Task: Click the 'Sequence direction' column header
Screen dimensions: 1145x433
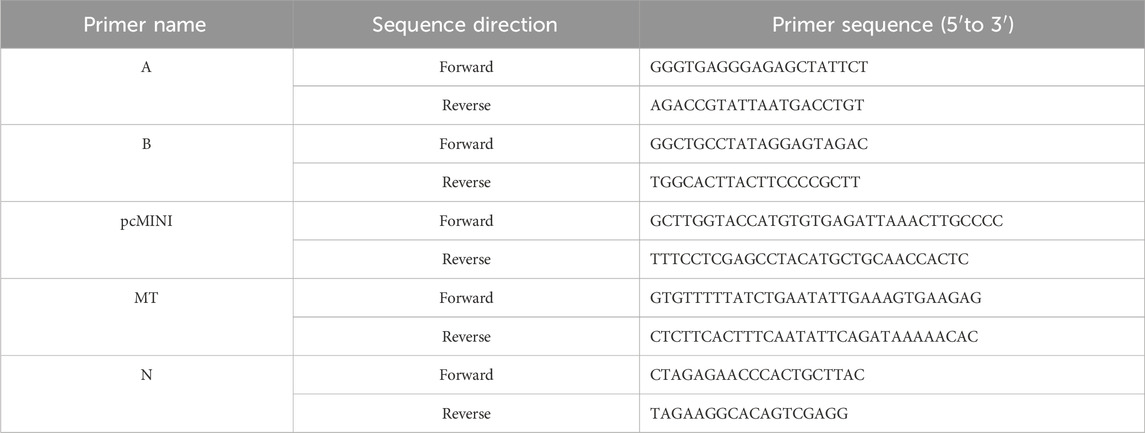Action: click(464, 25)
